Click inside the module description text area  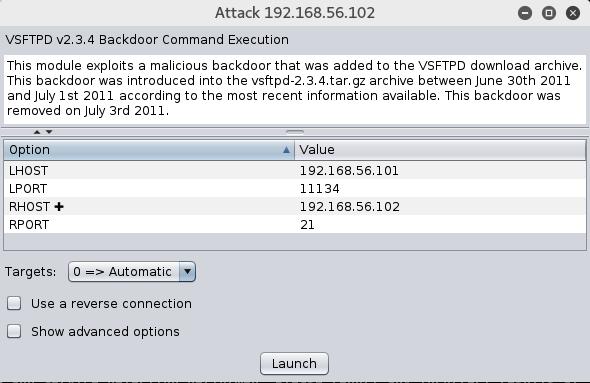click(295, 89)
